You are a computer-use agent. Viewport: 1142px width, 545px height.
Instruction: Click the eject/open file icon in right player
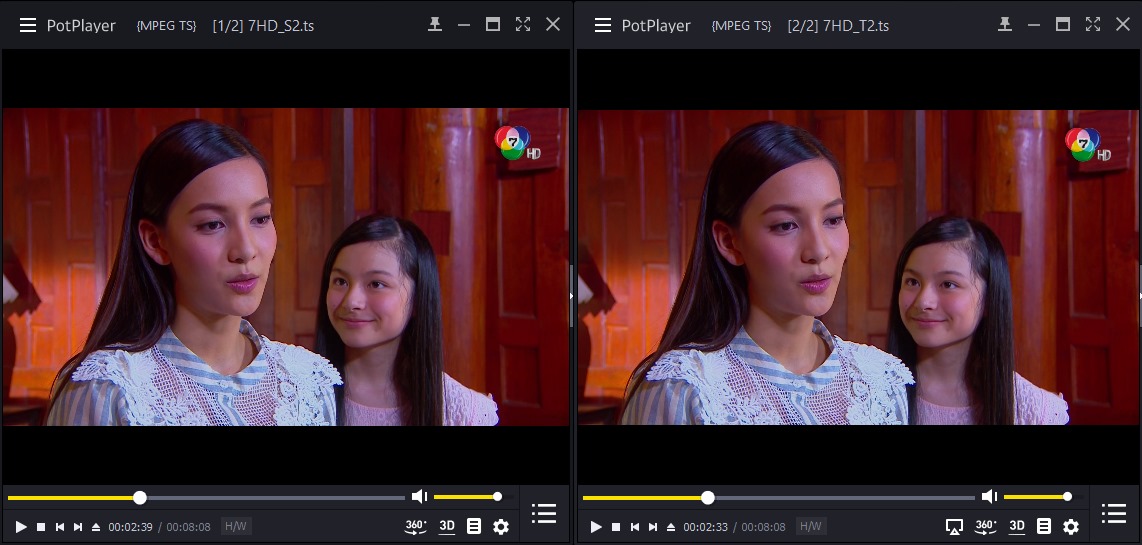671,527
